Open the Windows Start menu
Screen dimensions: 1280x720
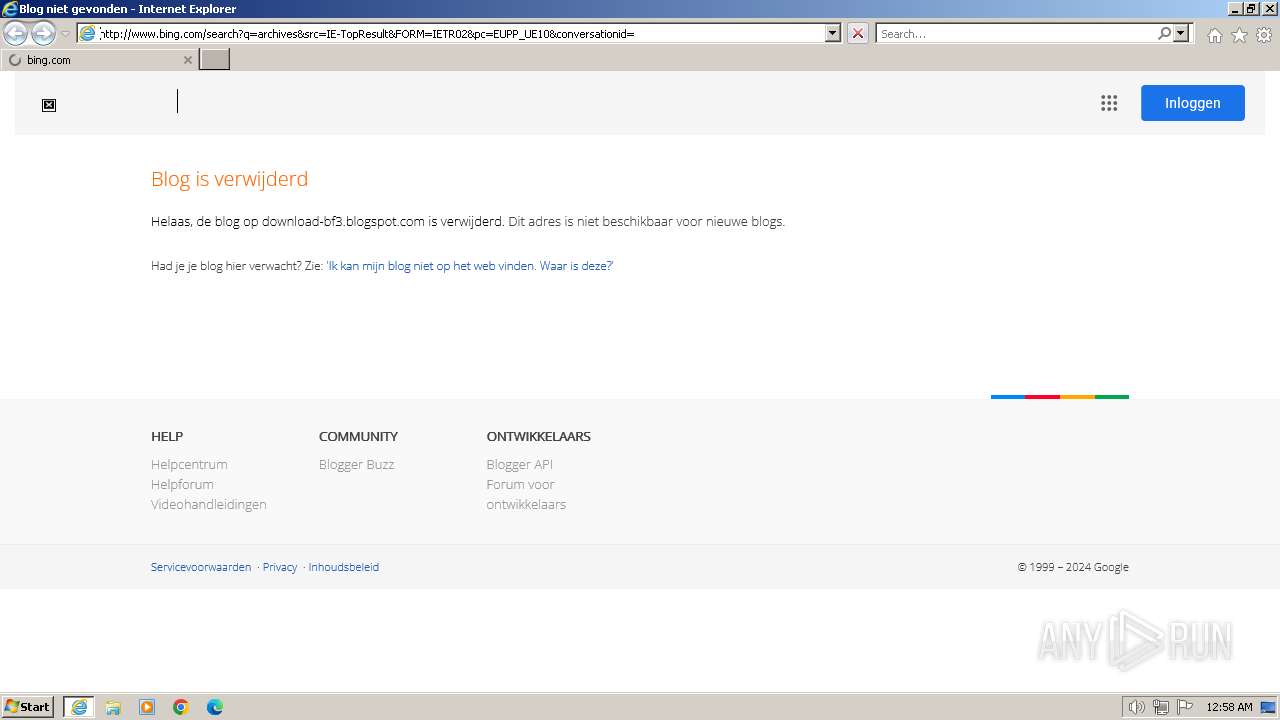[x=28, y=707]
